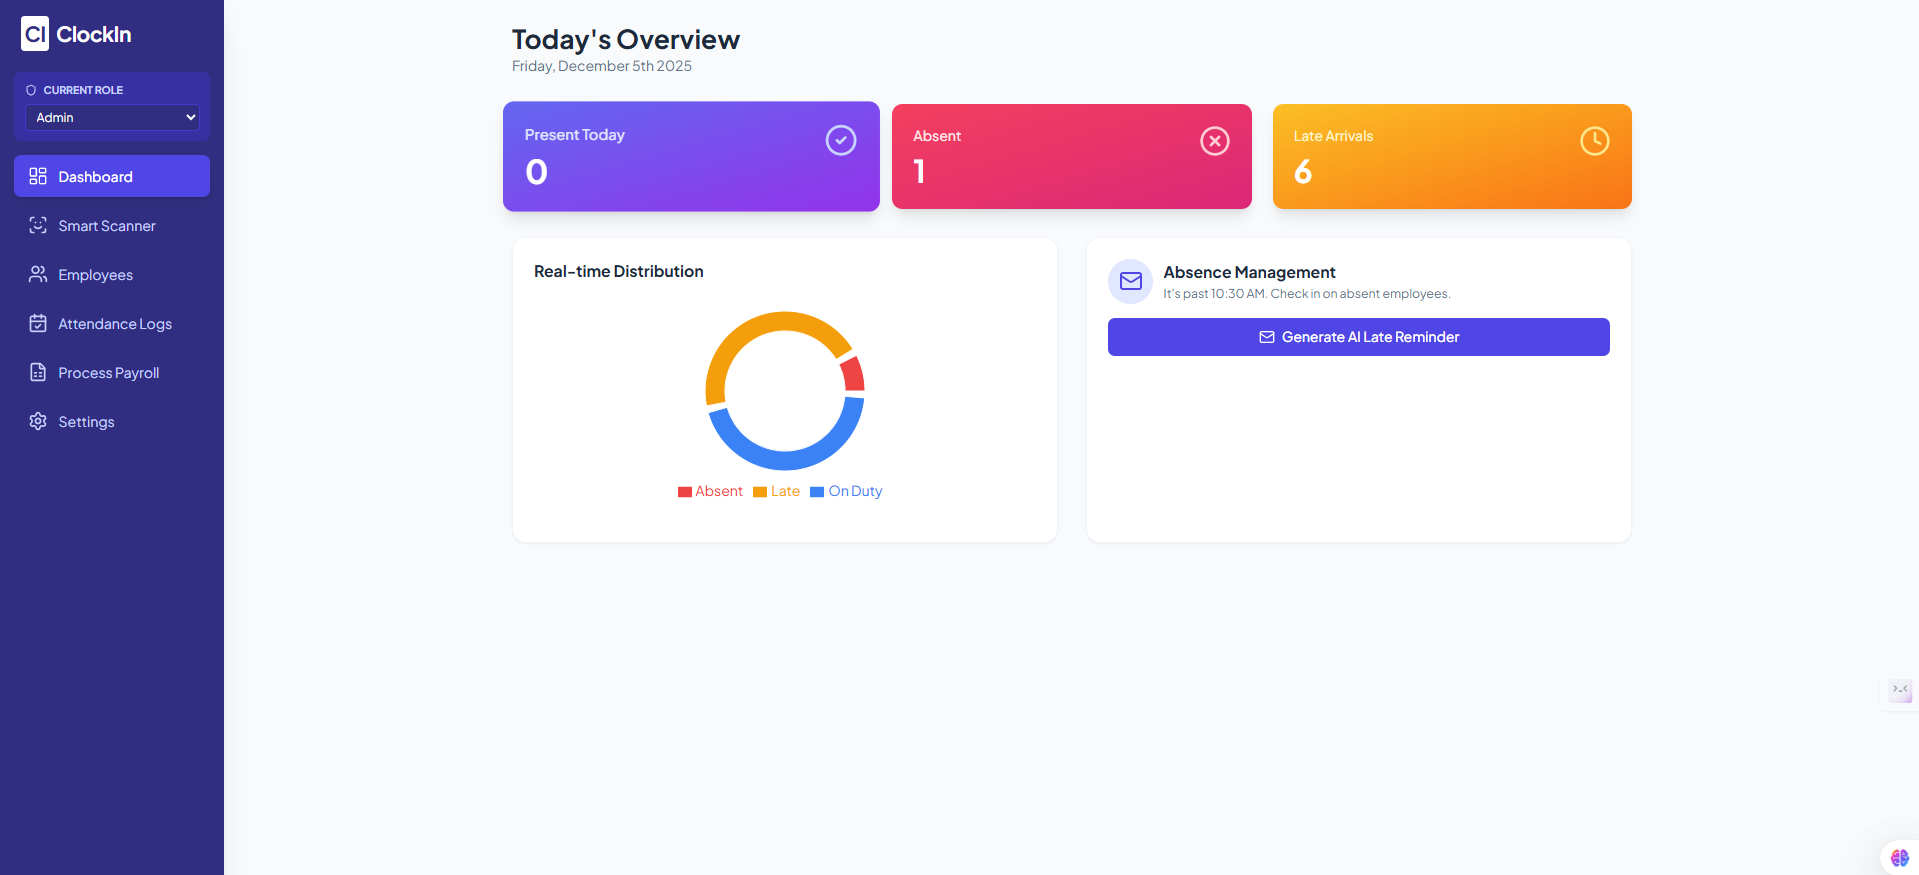Image resolution: width=1919 pixels, height=875 pixels.
Task: Open the brain icon widget at bottom right
Action: (x=1899, y=858)
